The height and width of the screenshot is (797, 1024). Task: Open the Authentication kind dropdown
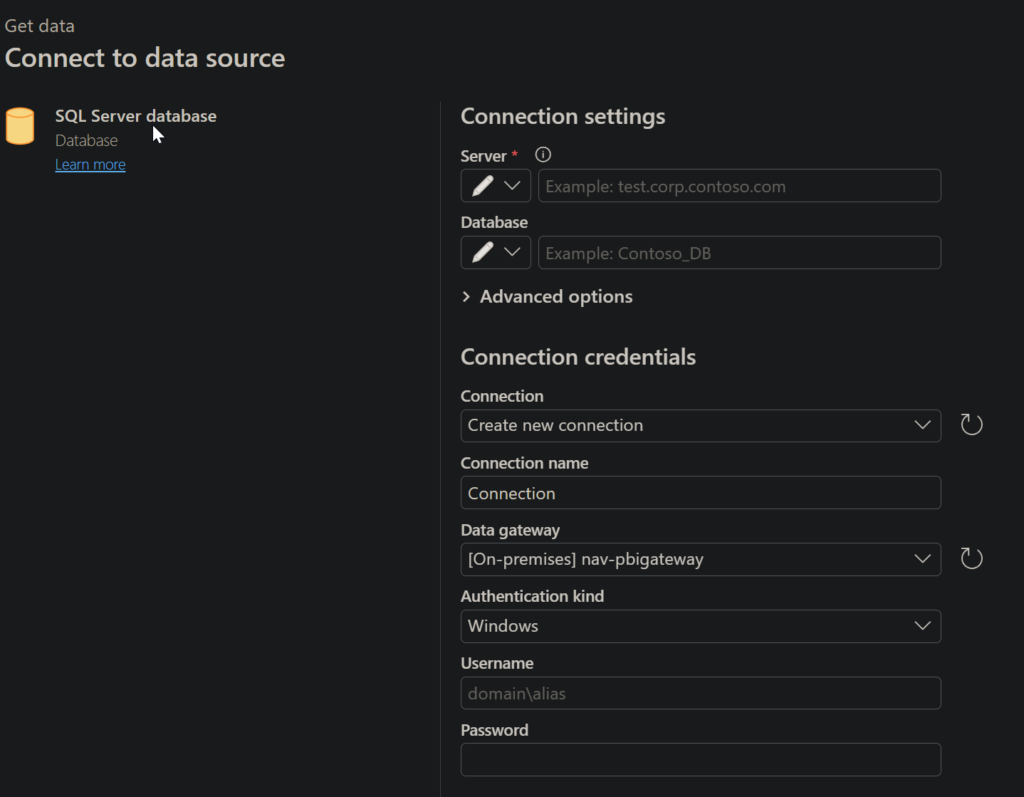[700, 626]
